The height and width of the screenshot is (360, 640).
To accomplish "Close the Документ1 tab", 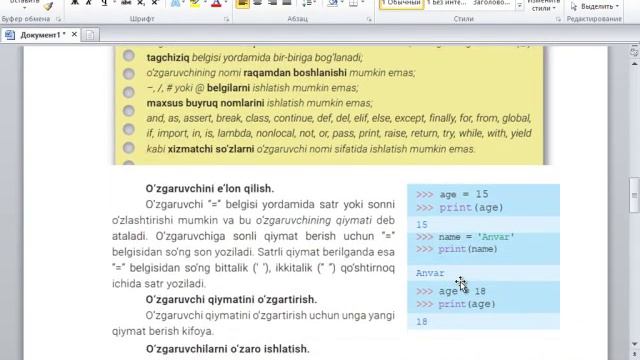I will coord(74,35).
